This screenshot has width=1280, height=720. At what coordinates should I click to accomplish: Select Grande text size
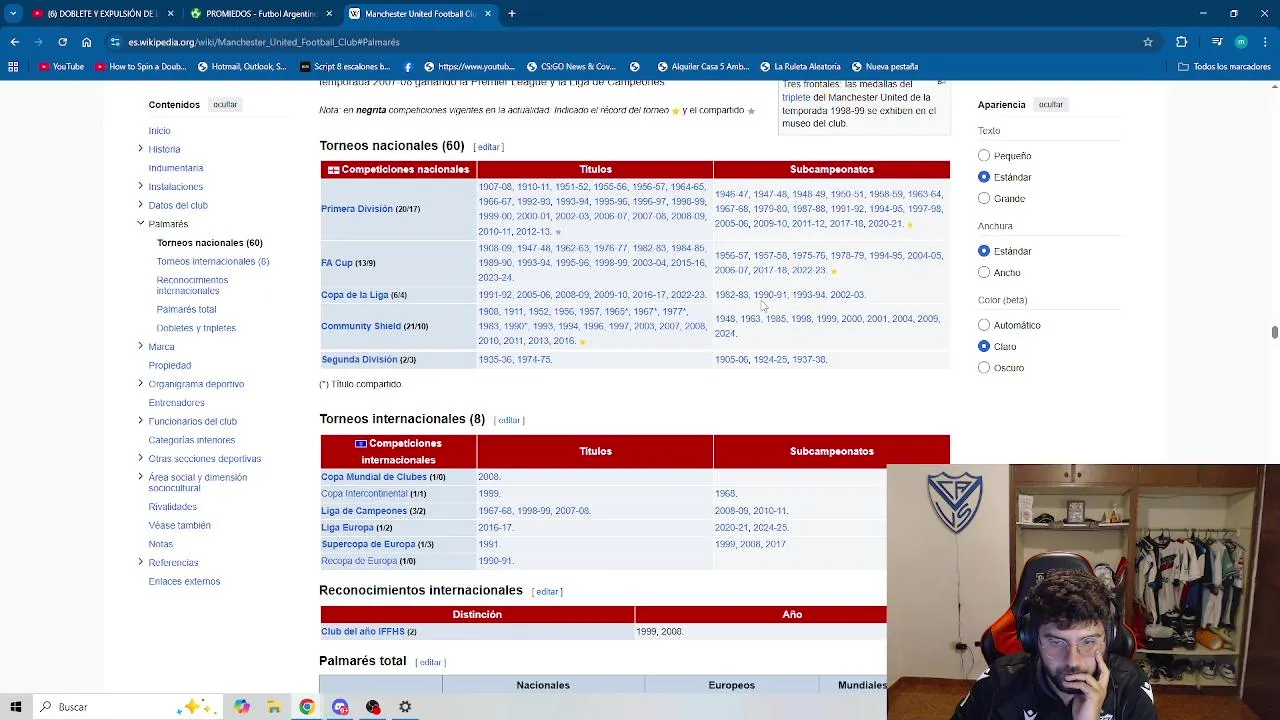coord(984,198)
